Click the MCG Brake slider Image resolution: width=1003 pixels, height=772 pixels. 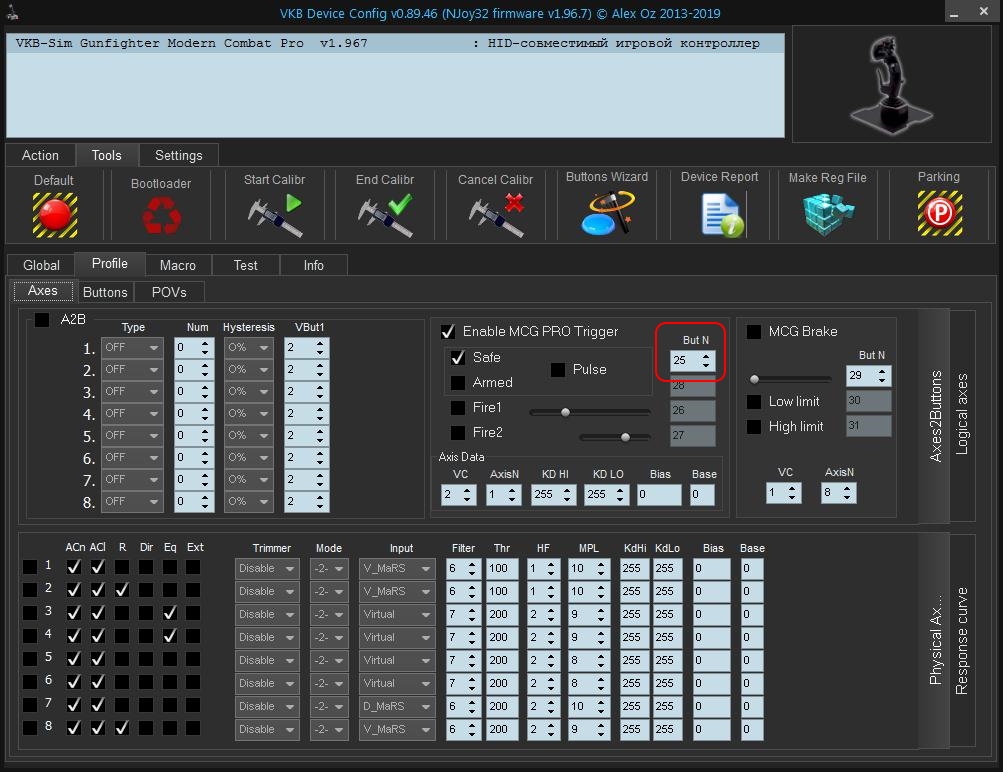click(791, 379)
